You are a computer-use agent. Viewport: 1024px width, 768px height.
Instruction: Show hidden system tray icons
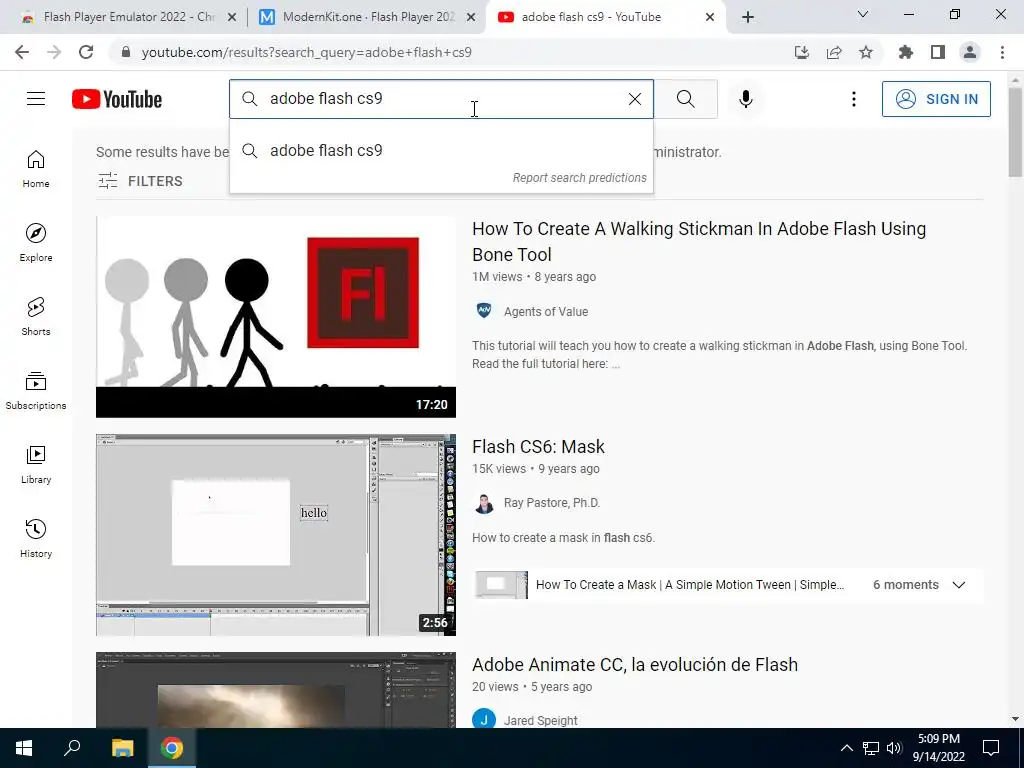(x=846, y=748)
